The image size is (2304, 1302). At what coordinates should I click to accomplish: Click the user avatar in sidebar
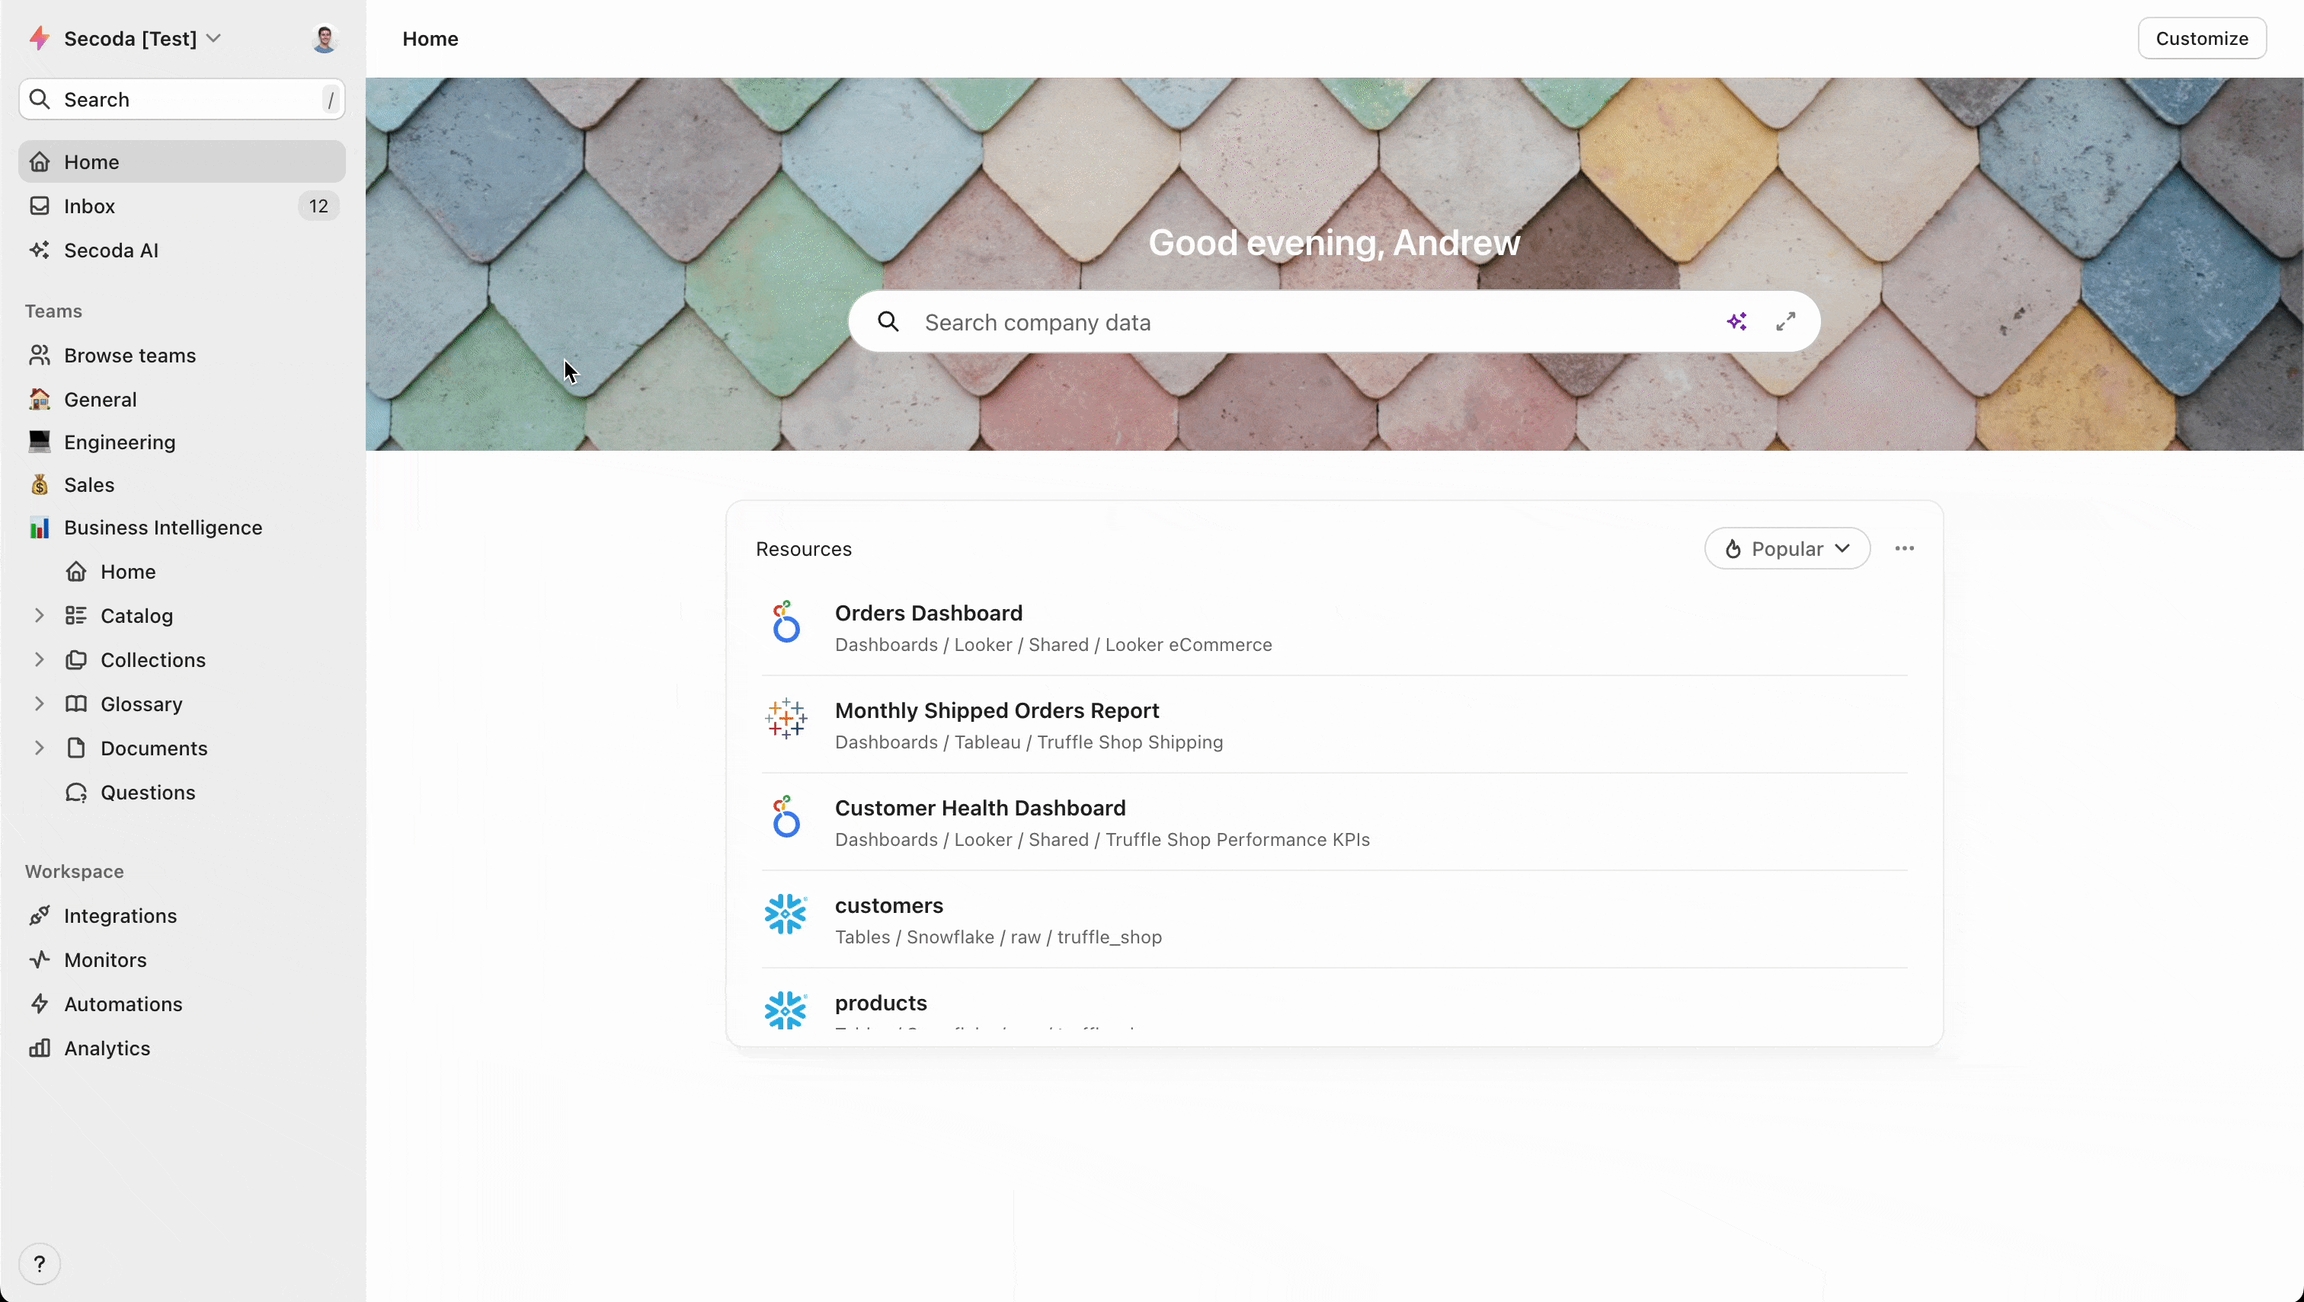tap(324, 39)
